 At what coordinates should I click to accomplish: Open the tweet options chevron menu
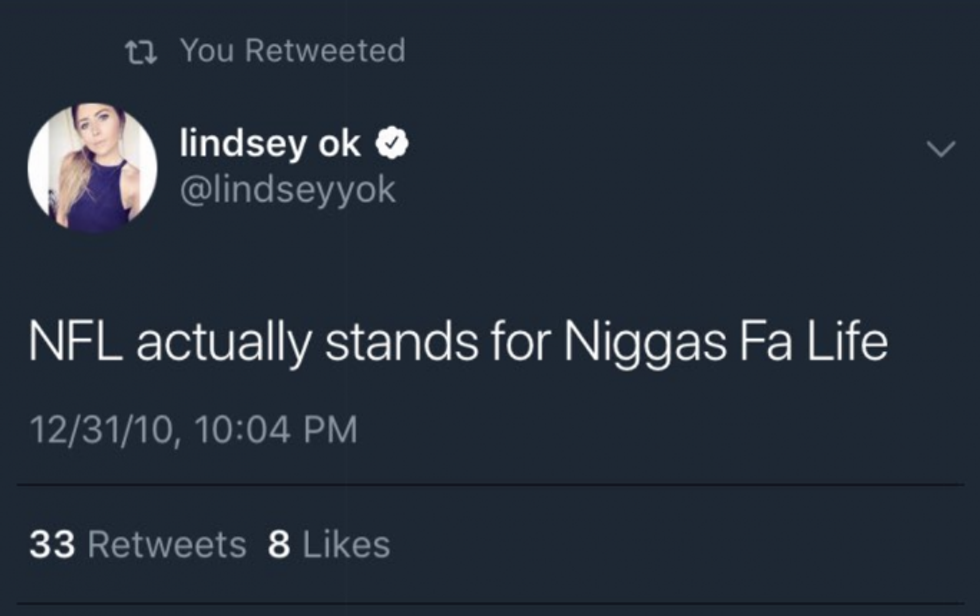[940, 150]
